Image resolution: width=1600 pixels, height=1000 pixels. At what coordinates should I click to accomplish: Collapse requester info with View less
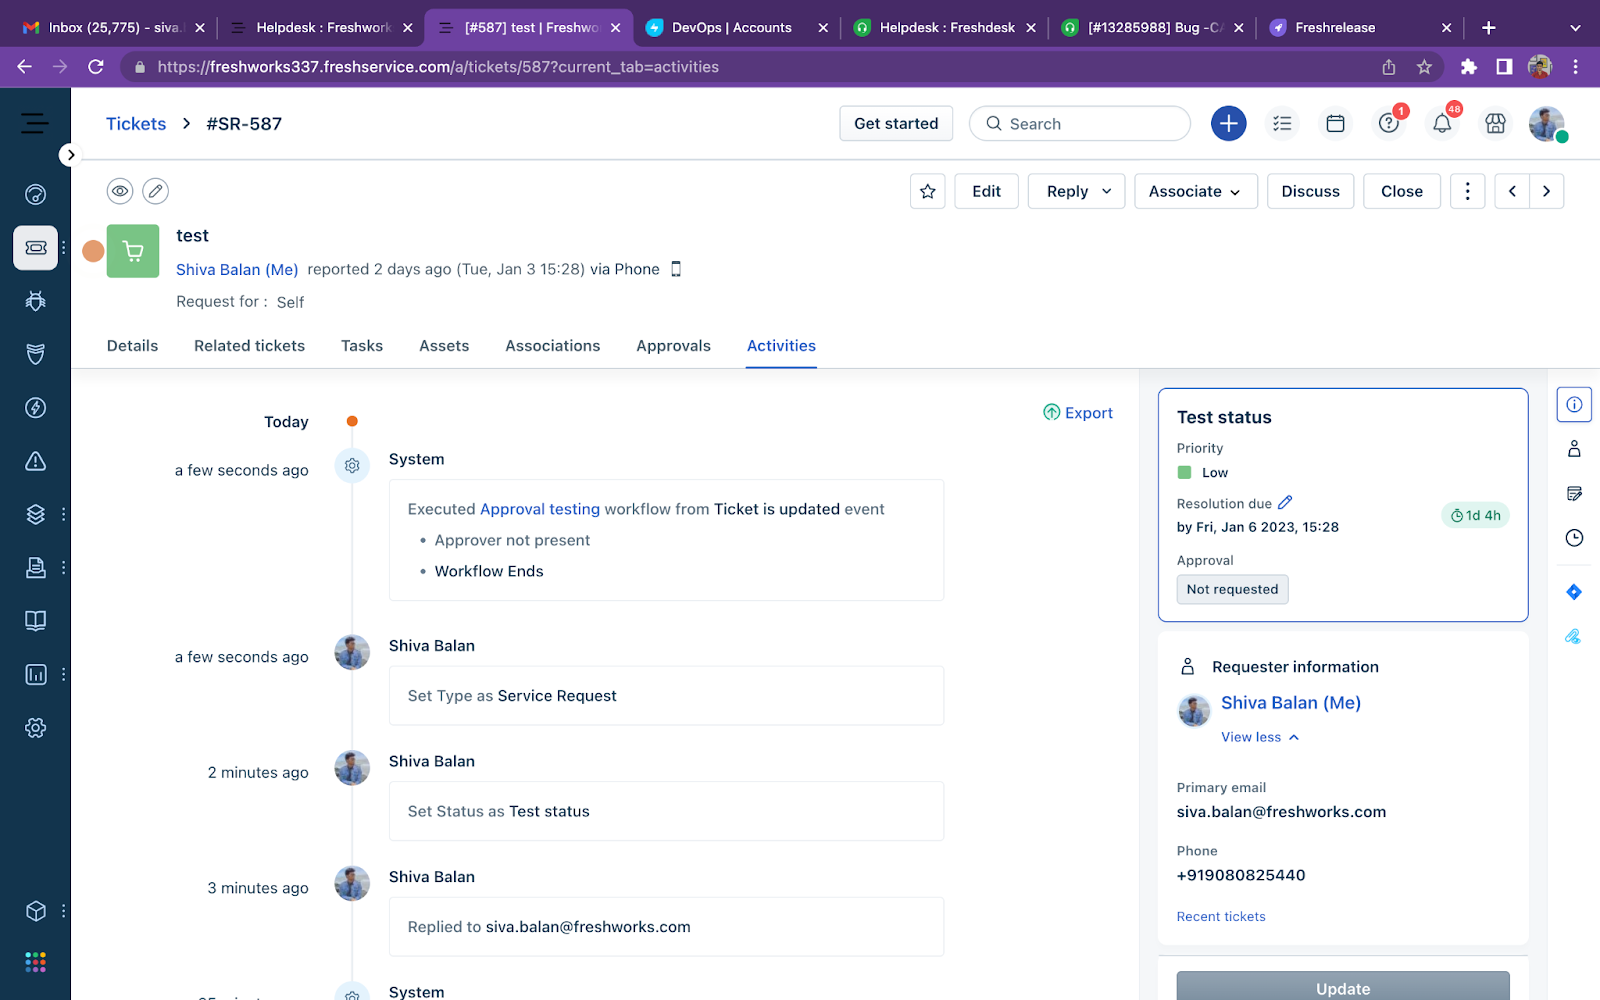(x=1260, y=737)
